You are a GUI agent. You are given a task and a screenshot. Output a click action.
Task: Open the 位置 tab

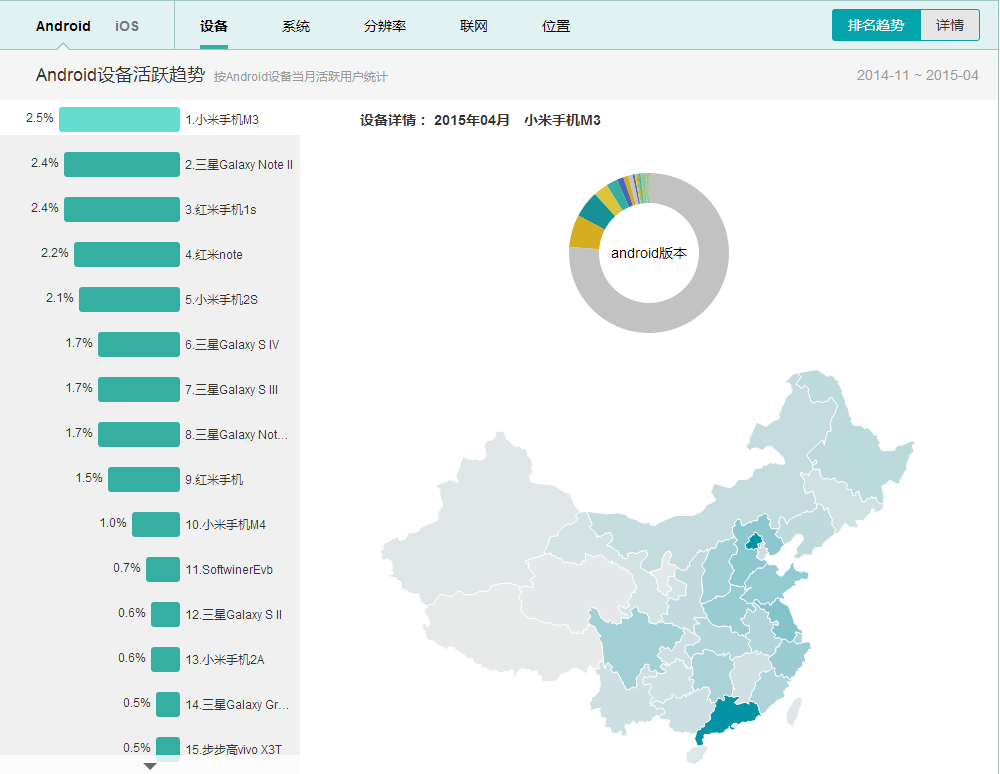556,26
